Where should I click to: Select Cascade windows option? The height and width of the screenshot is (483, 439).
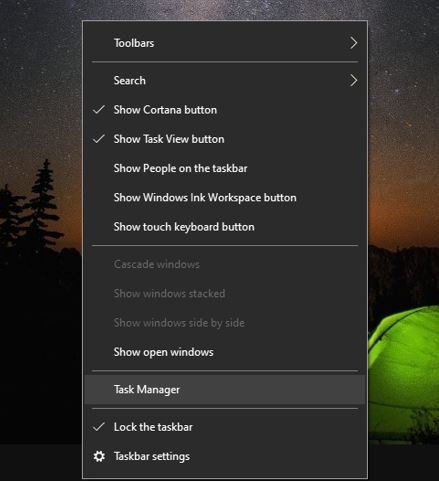(225, 264)
